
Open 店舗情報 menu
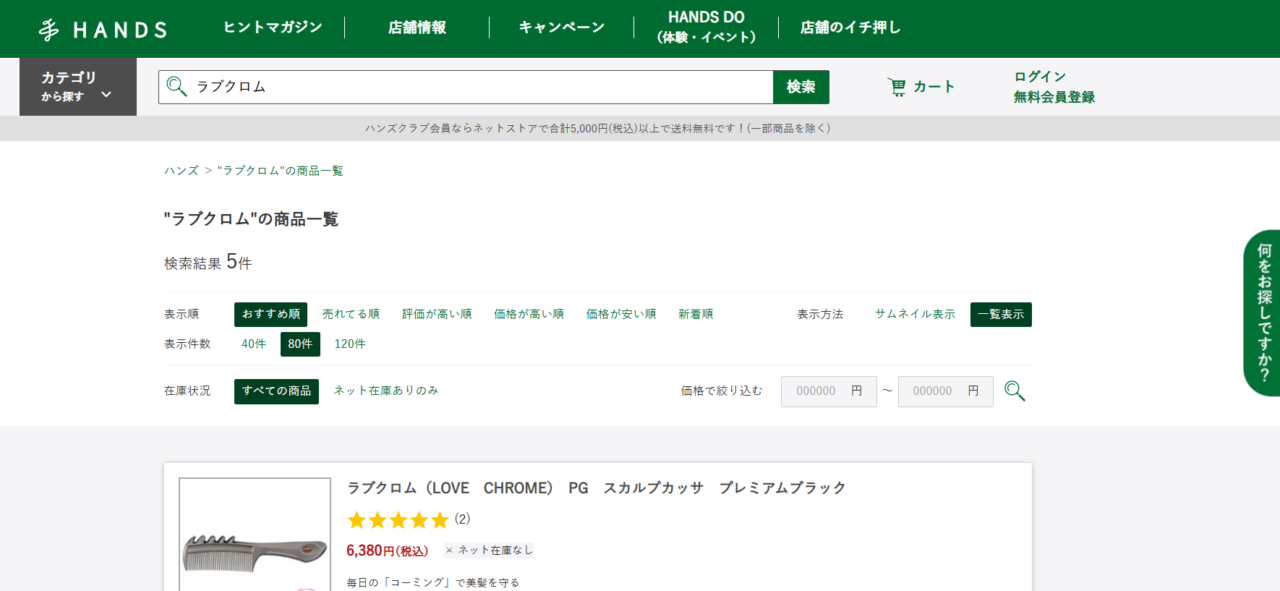tap(417, 28)
